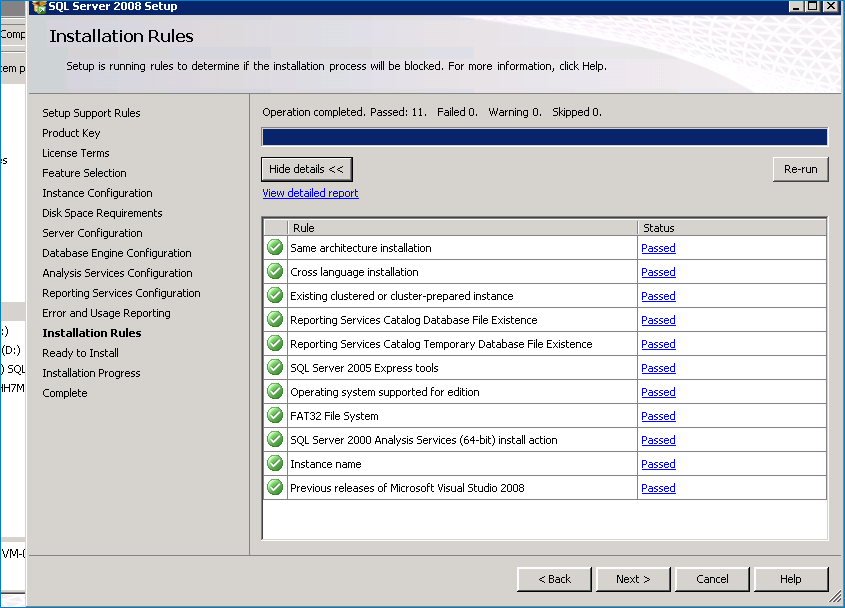Click the Operating system supported for edition text
The image size is (845, 608).
[x=385, y=392]
